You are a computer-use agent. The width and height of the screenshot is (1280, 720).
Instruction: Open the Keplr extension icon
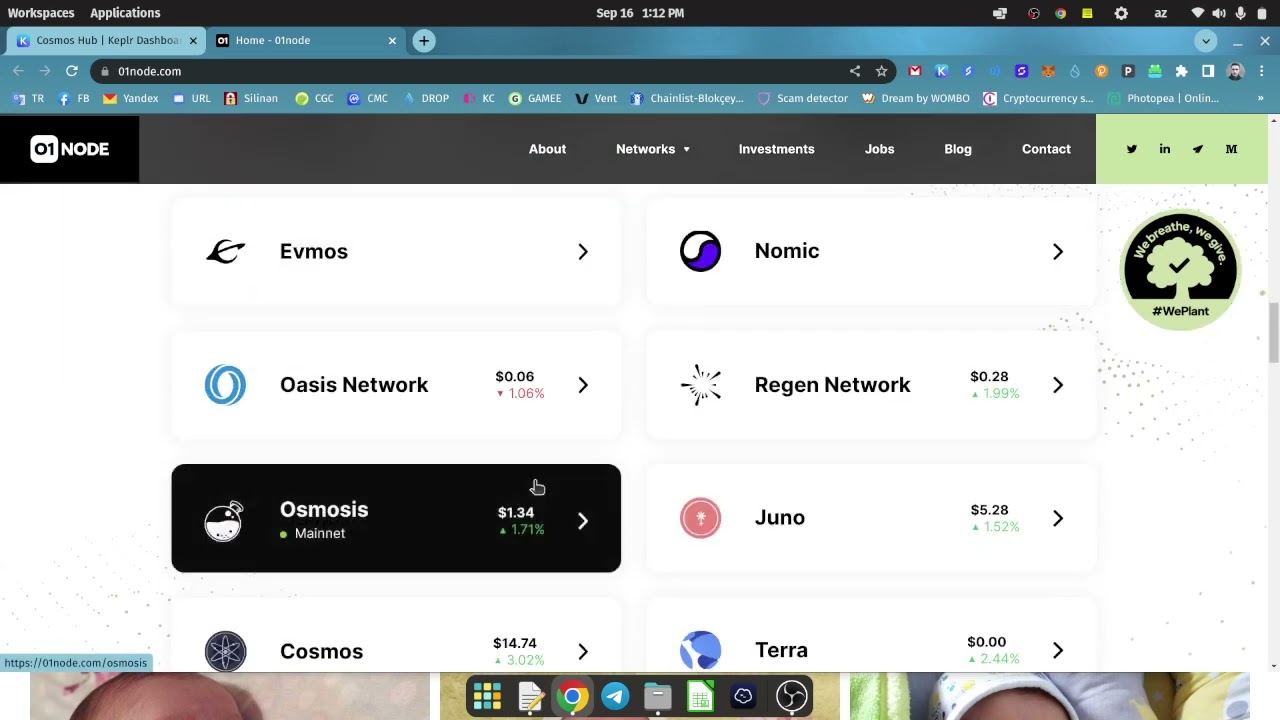point(941,71)
